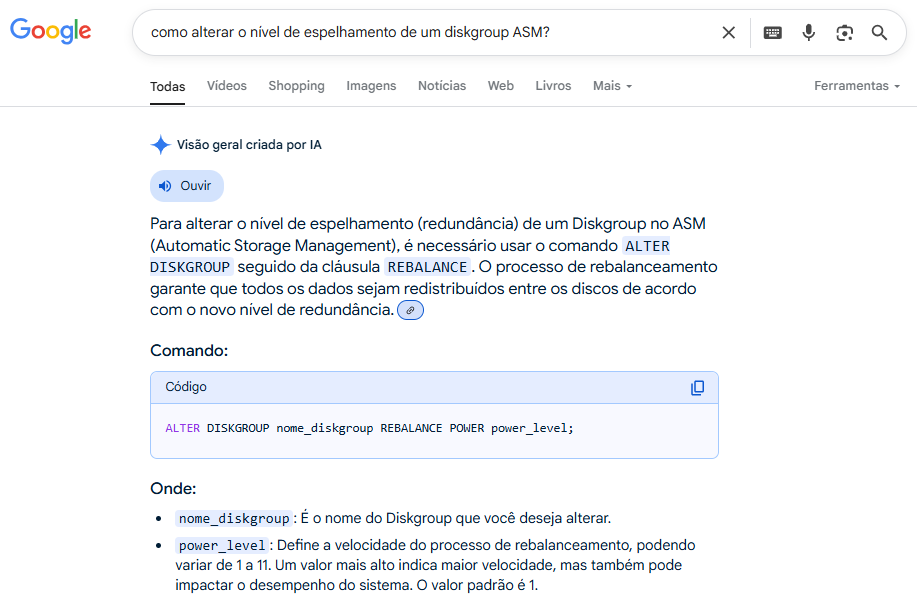Start voice search with microphone icon

(x=808, y=33)
